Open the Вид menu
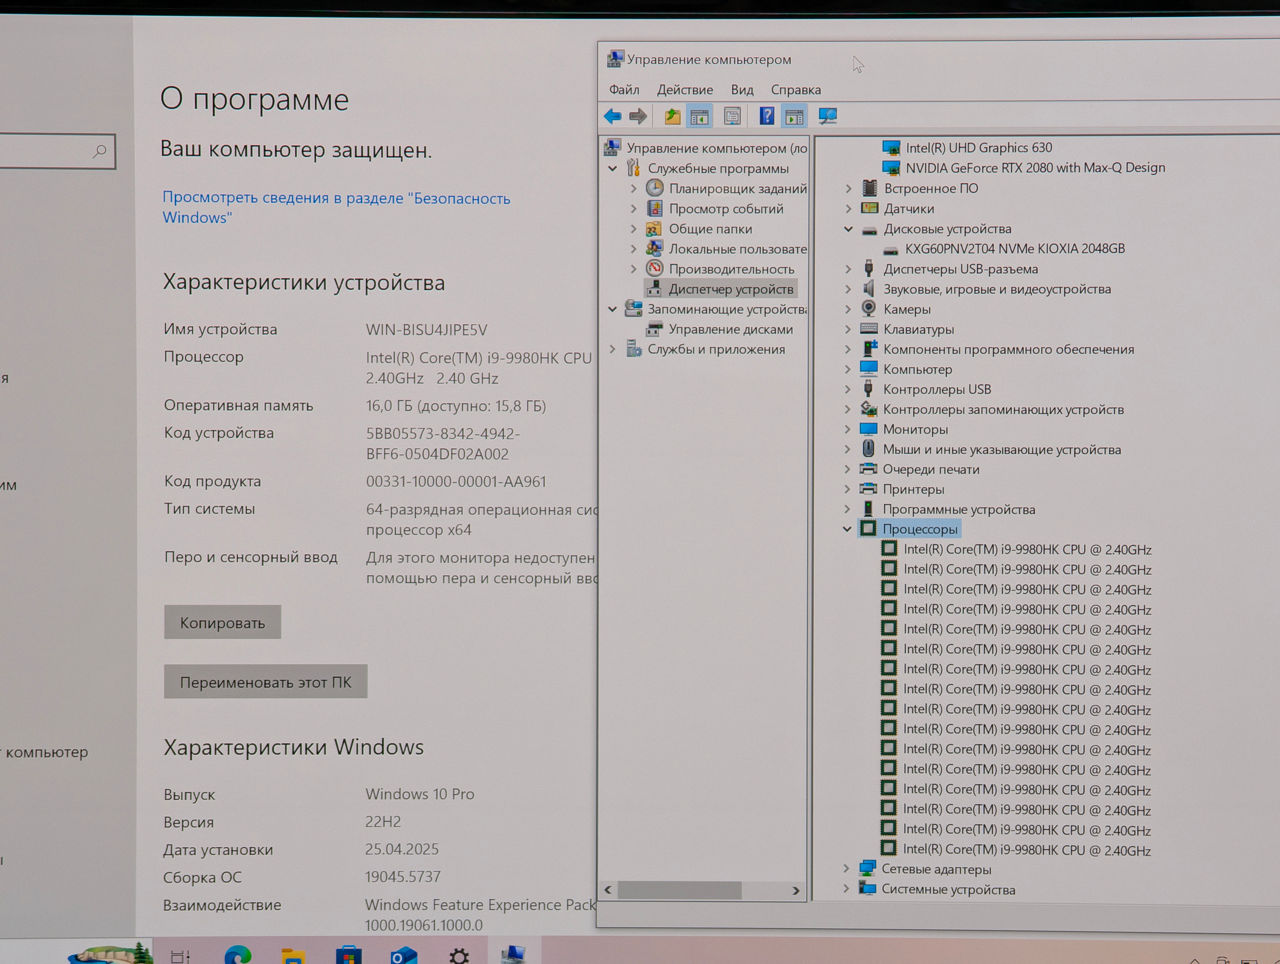 point(742,89)
